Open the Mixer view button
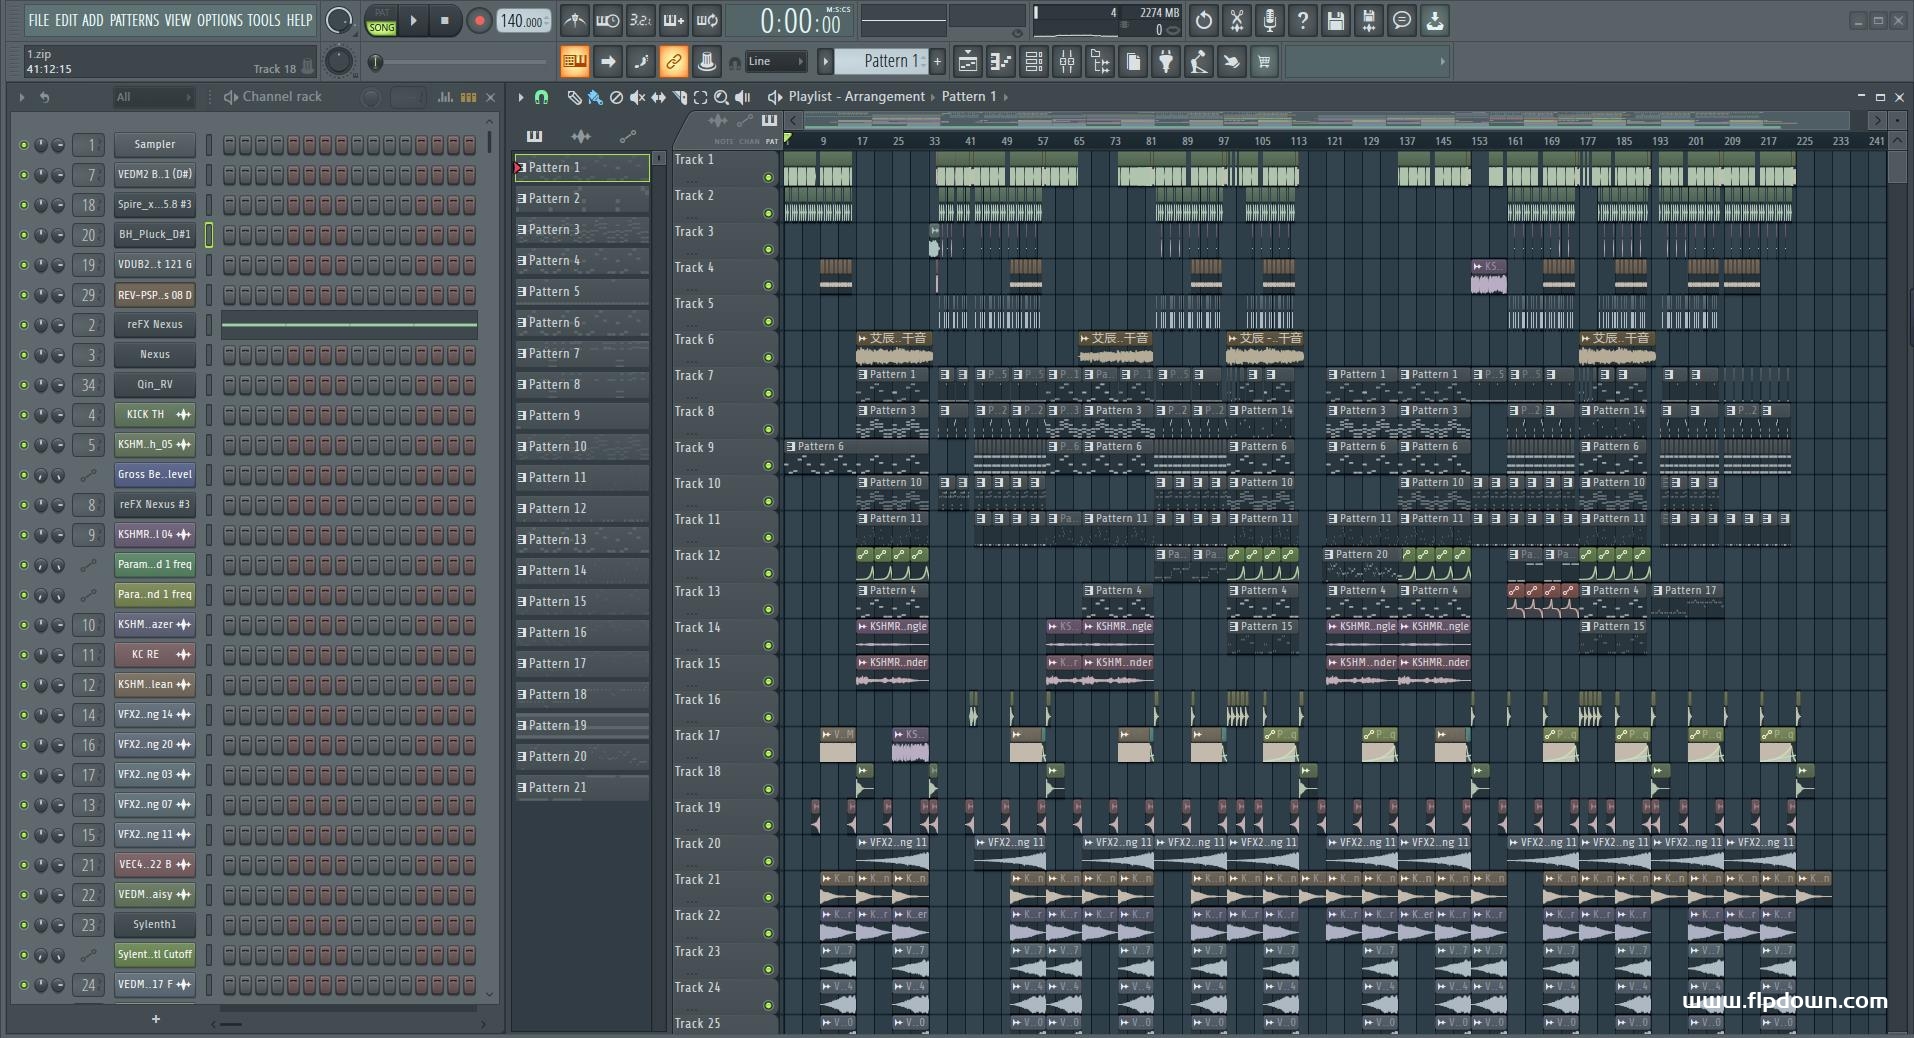The width and height of the screenshot is (1914, 1038). pos(1067,62)
